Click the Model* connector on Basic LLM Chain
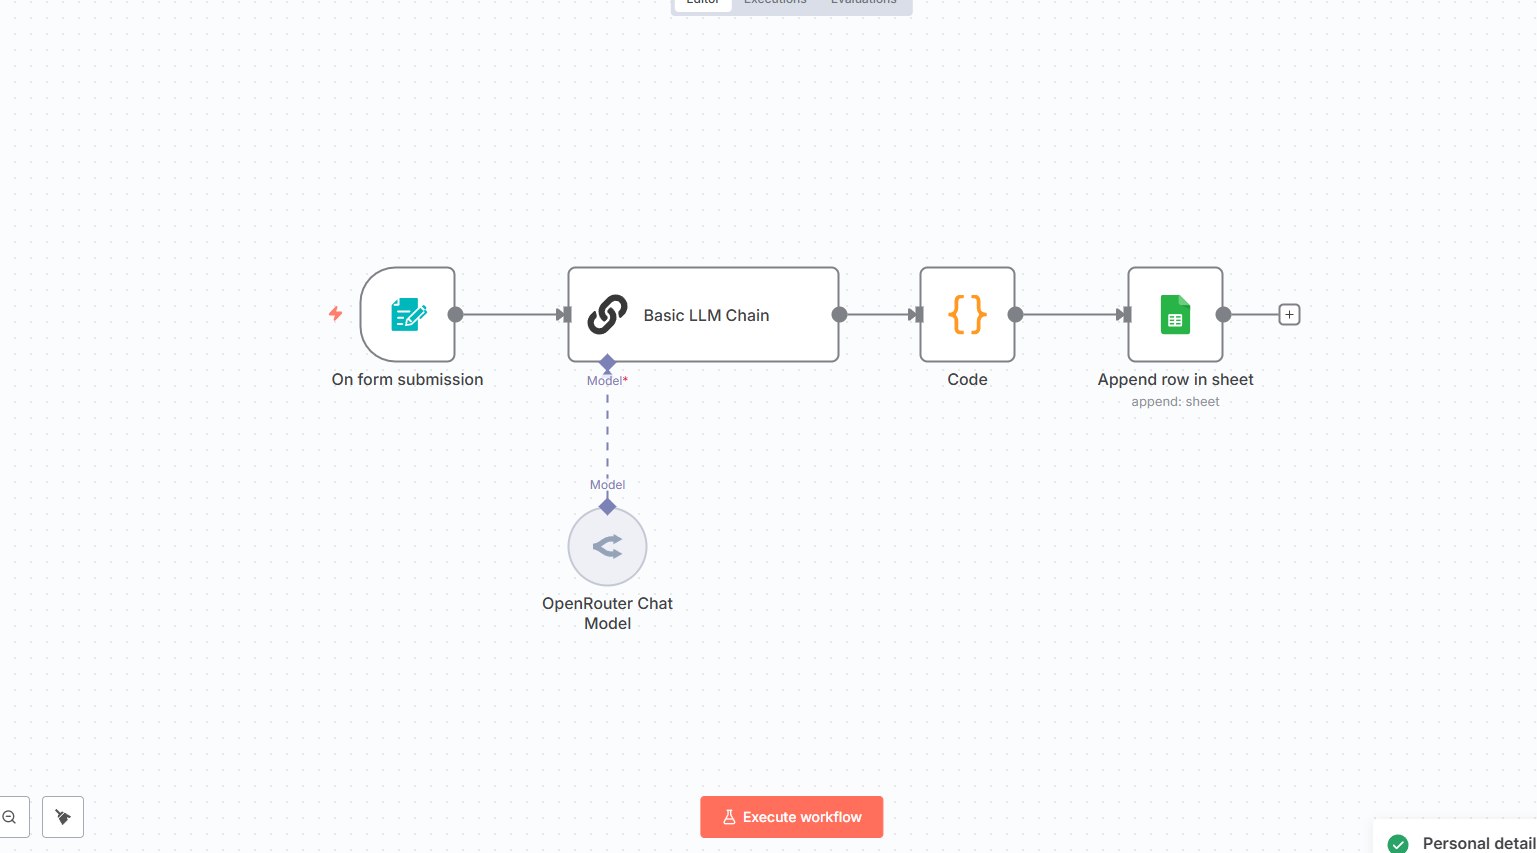The height and width of the screenshot is (853, 1537). click(607, 362)
